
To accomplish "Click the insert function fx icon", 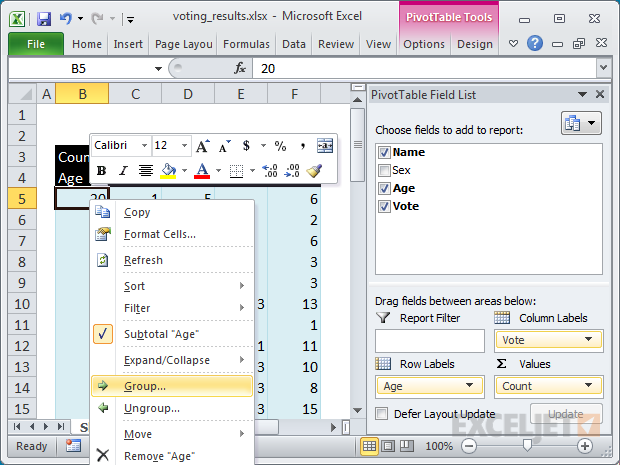I will pos(240,68).
